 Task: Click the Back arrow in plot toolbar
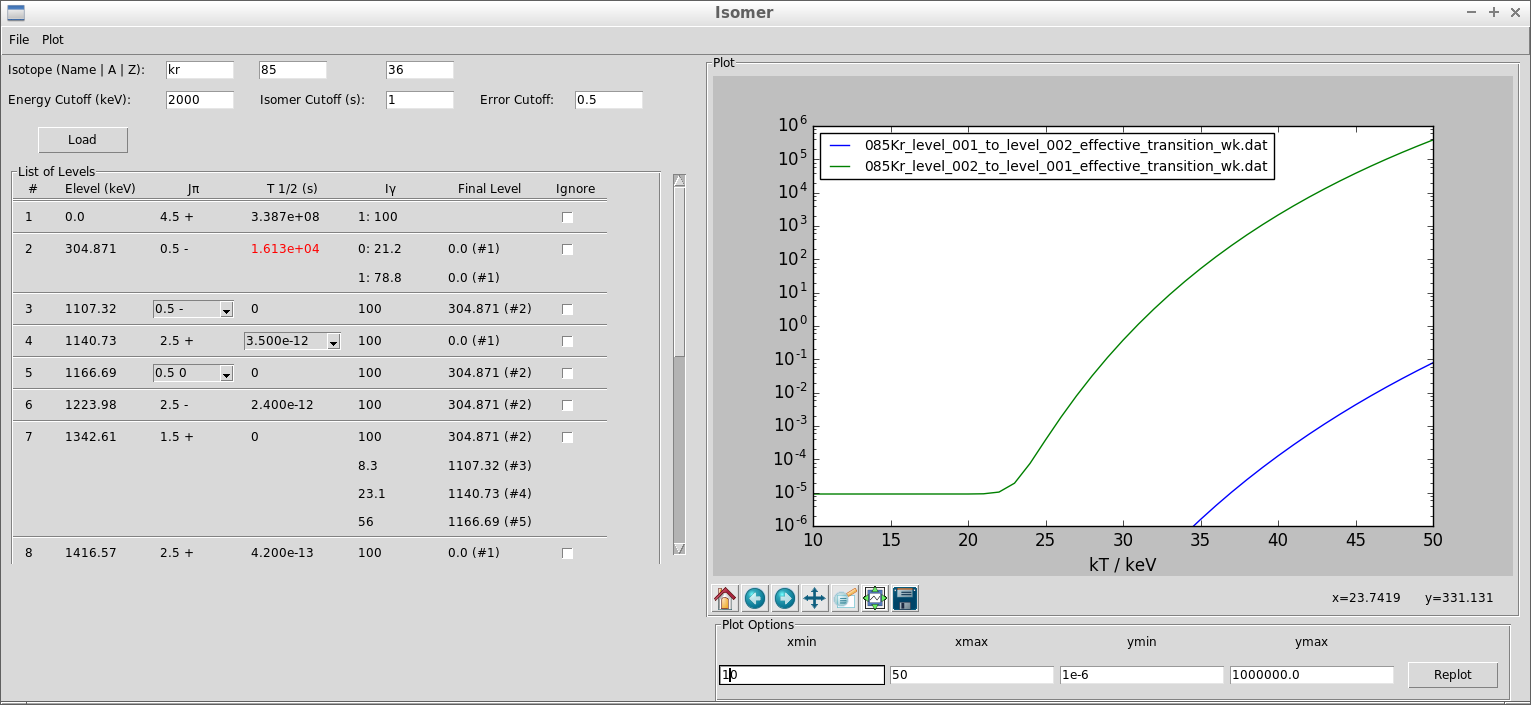[x=755, y=598]
